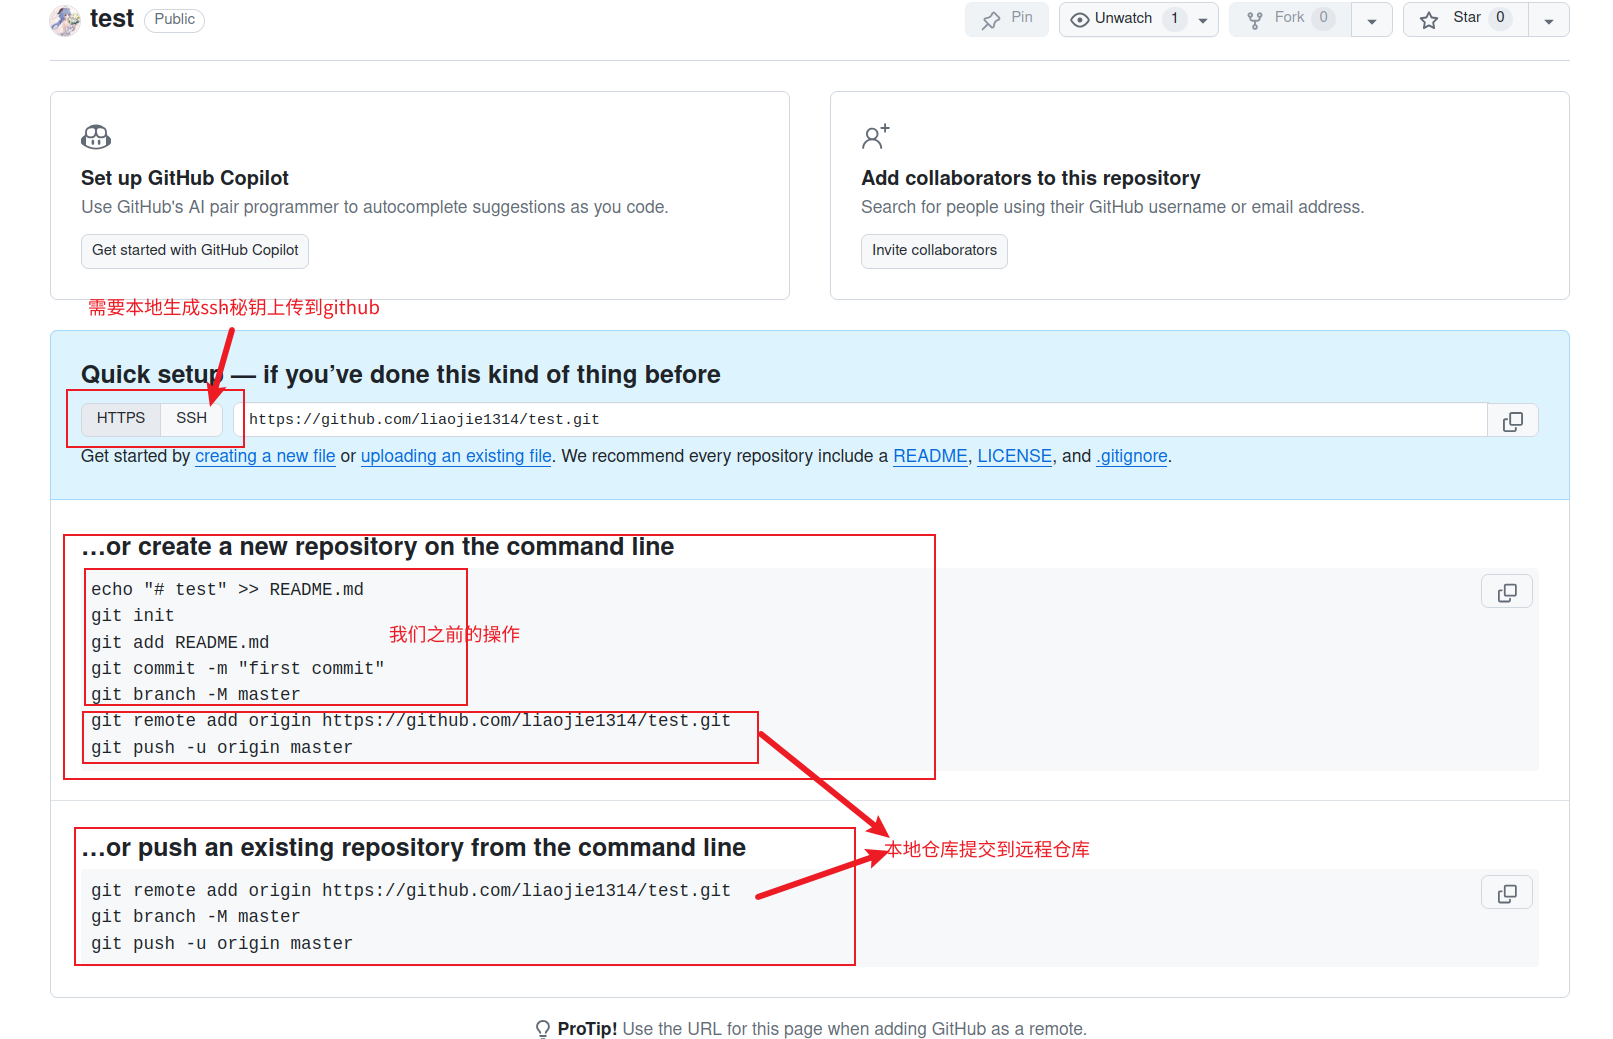Click the ProTip lightbulb icon
The width and height of the screenshot is (1613, 1039).
pos(543,1029)
